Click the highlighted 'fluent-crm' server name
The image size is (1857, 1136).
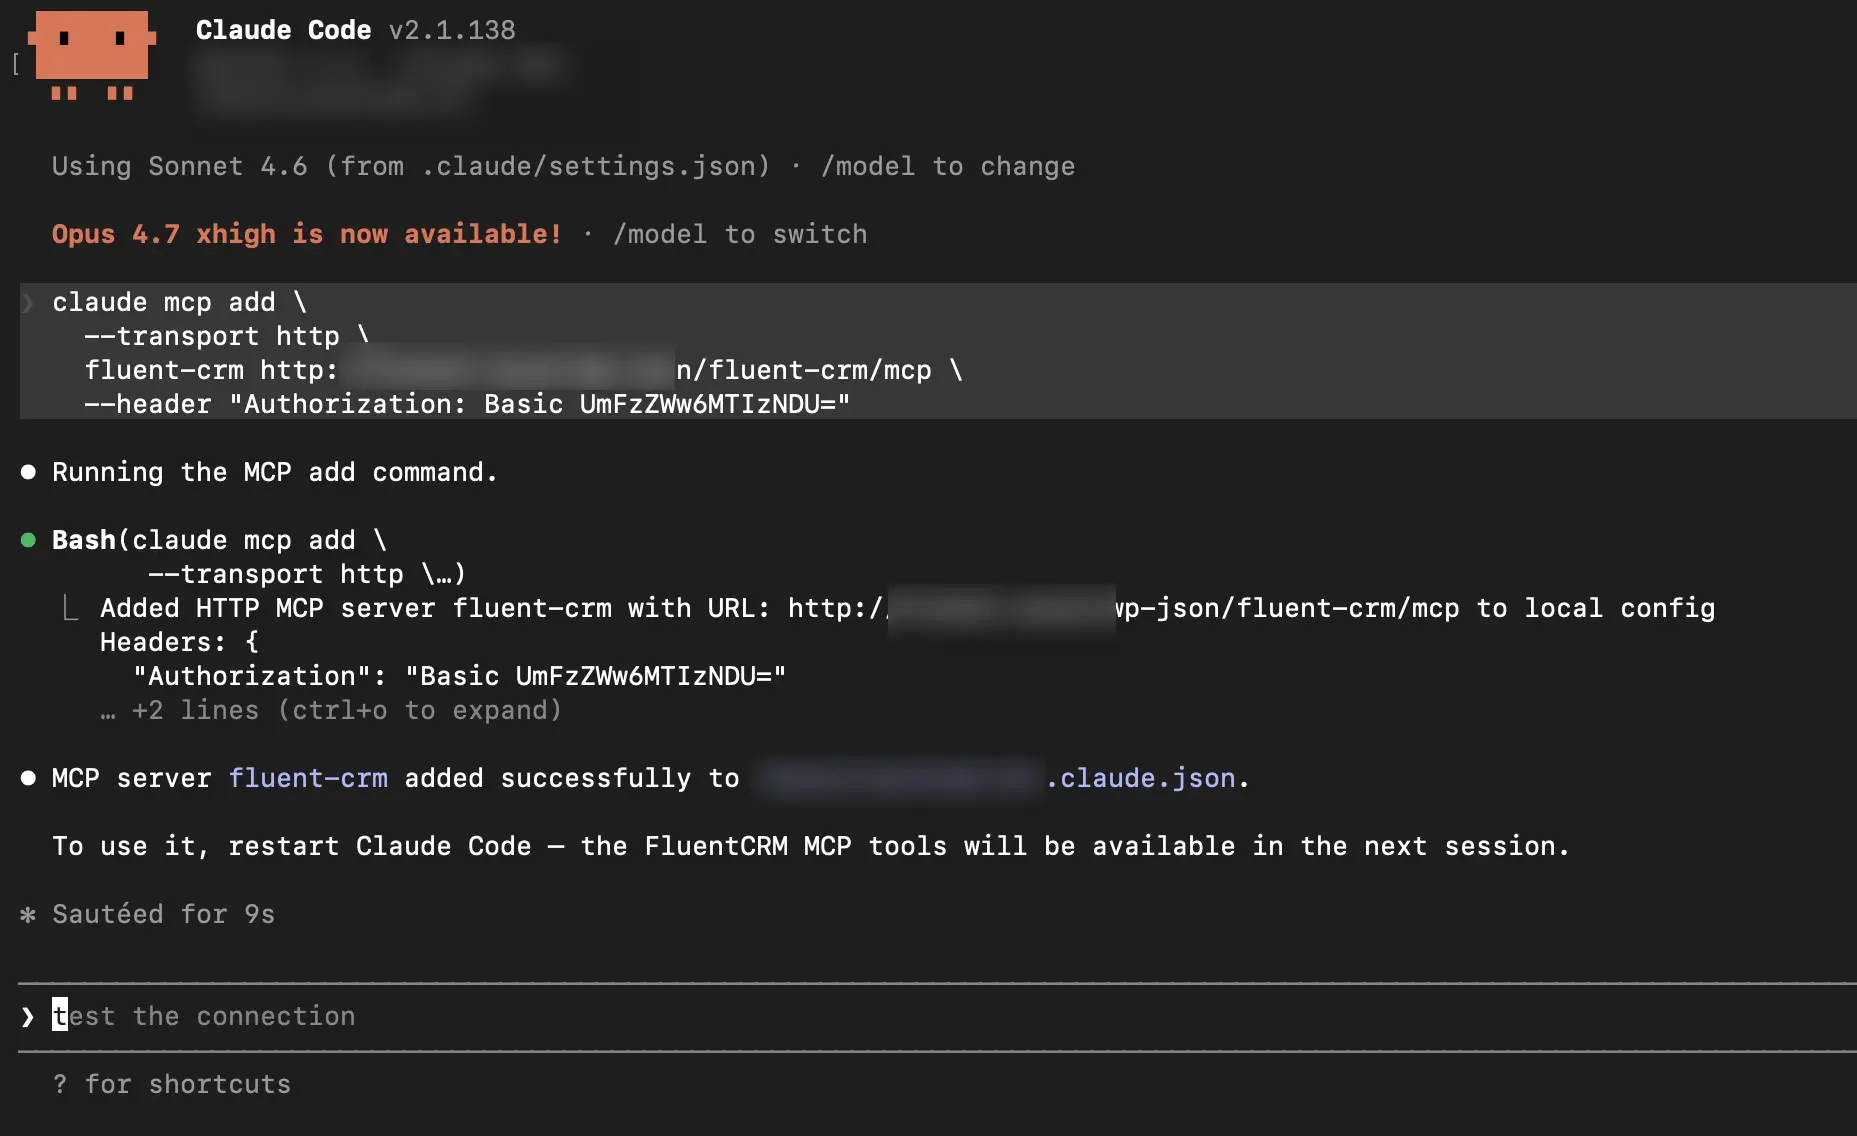[x=308, y=778]
